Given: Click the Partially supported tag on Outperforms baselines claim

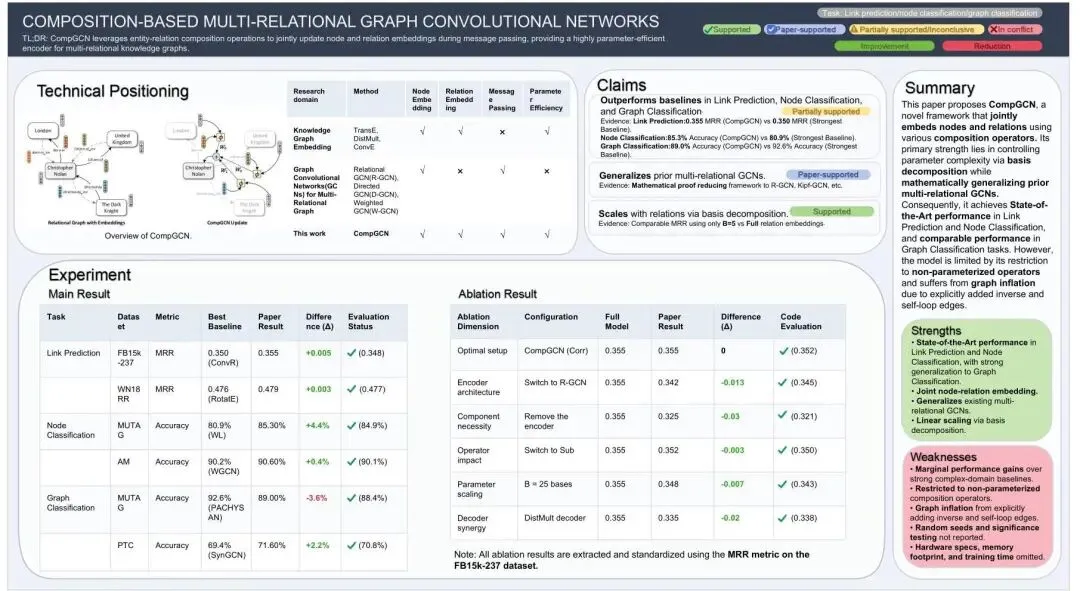Looking at the screenshot, I should click(x=826, y=111).
